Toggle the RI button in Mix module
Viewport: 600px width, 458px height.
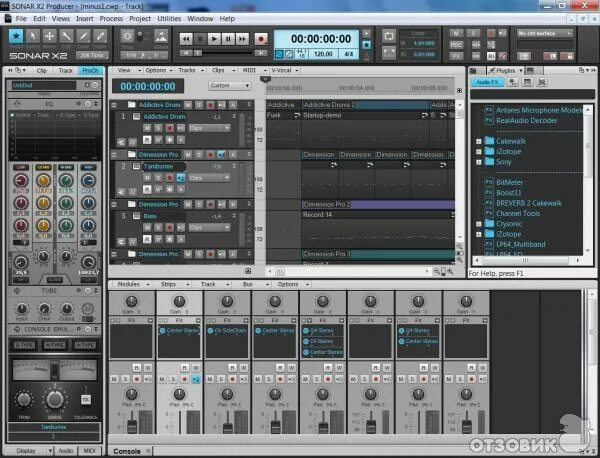[x=491, y=56]
